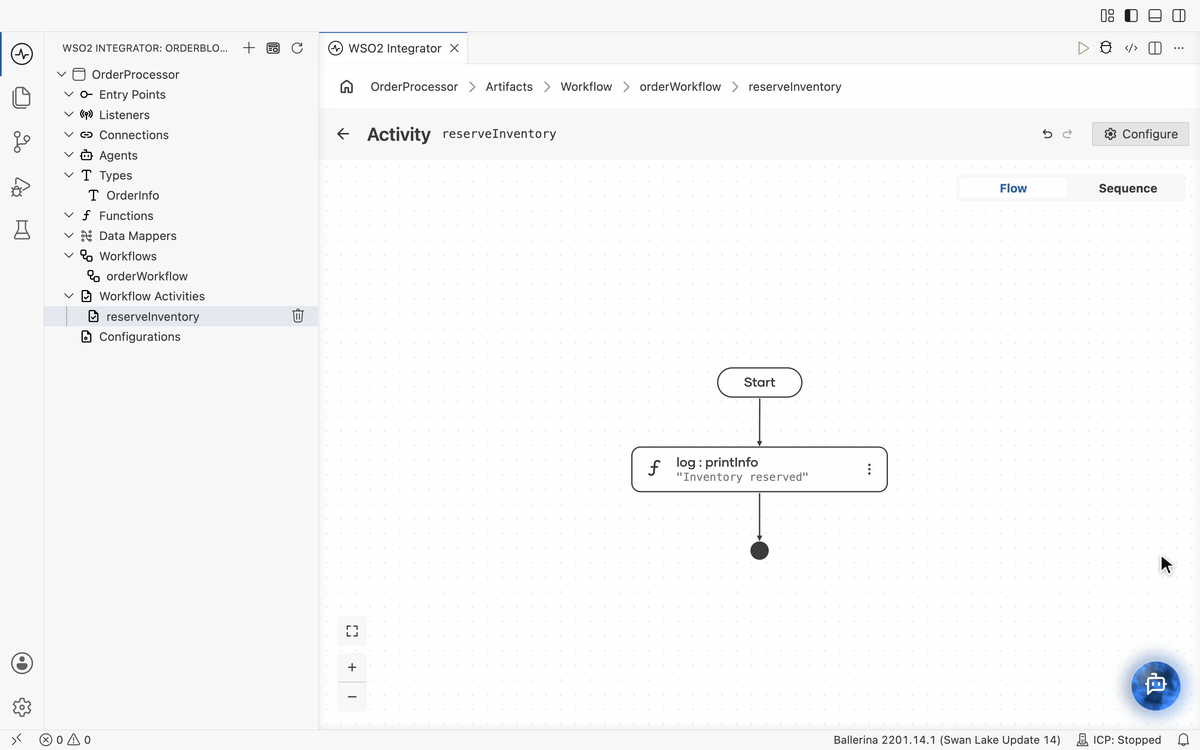The height and width of the screenshot is (750, 1200).
Task: Switch to Sequence view
Action: tap(1127, 188)
